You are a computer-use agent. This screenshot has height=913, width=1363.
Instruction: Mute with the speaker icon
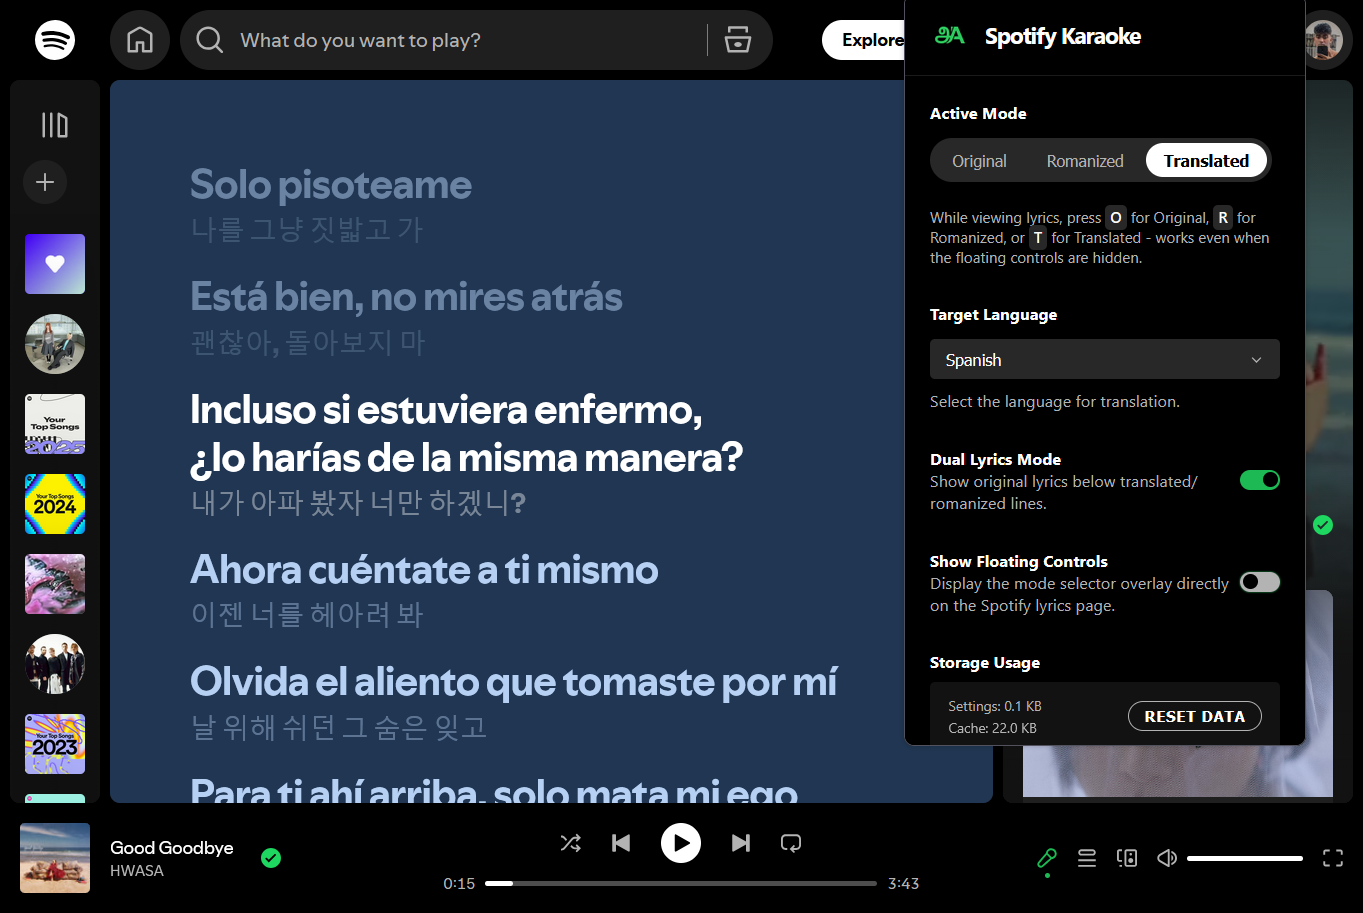(1167, 858)
